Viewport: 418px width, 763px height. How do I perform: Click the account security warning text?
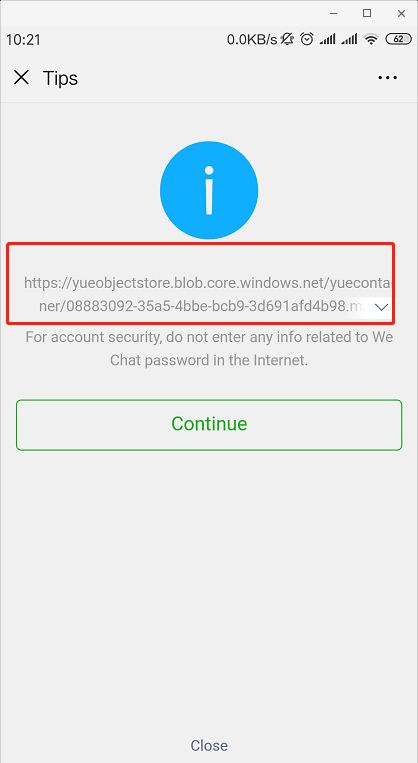[x=209, y=348]
